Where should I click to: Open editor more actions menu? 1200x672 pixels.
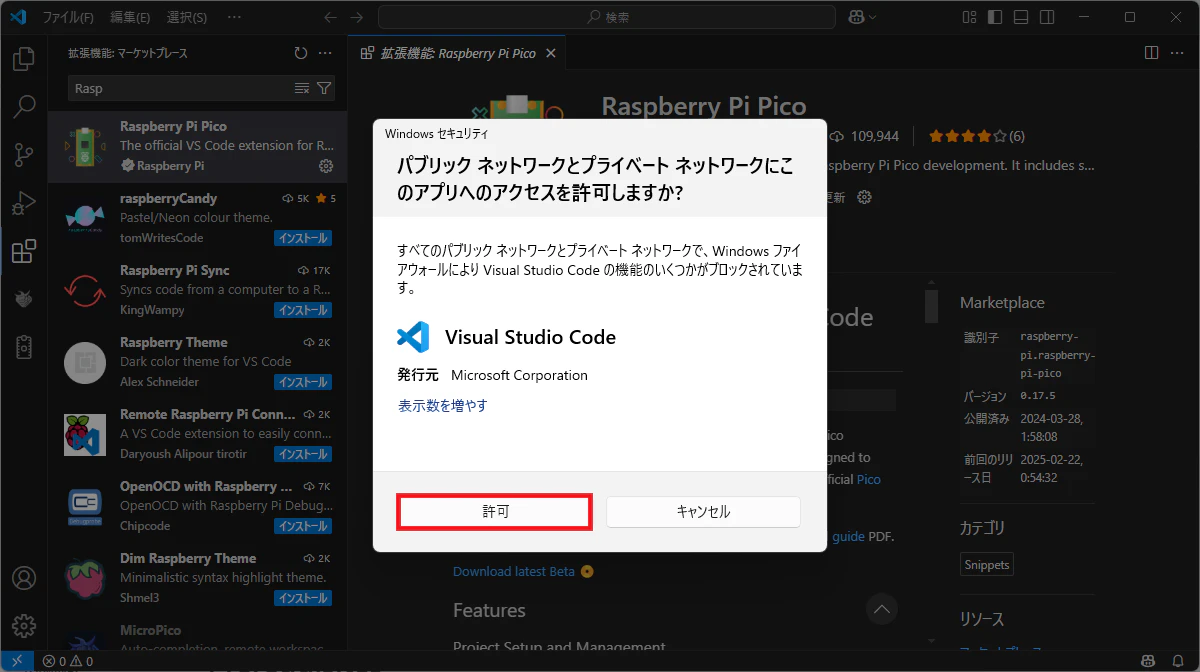click(x=1176, y=53)
